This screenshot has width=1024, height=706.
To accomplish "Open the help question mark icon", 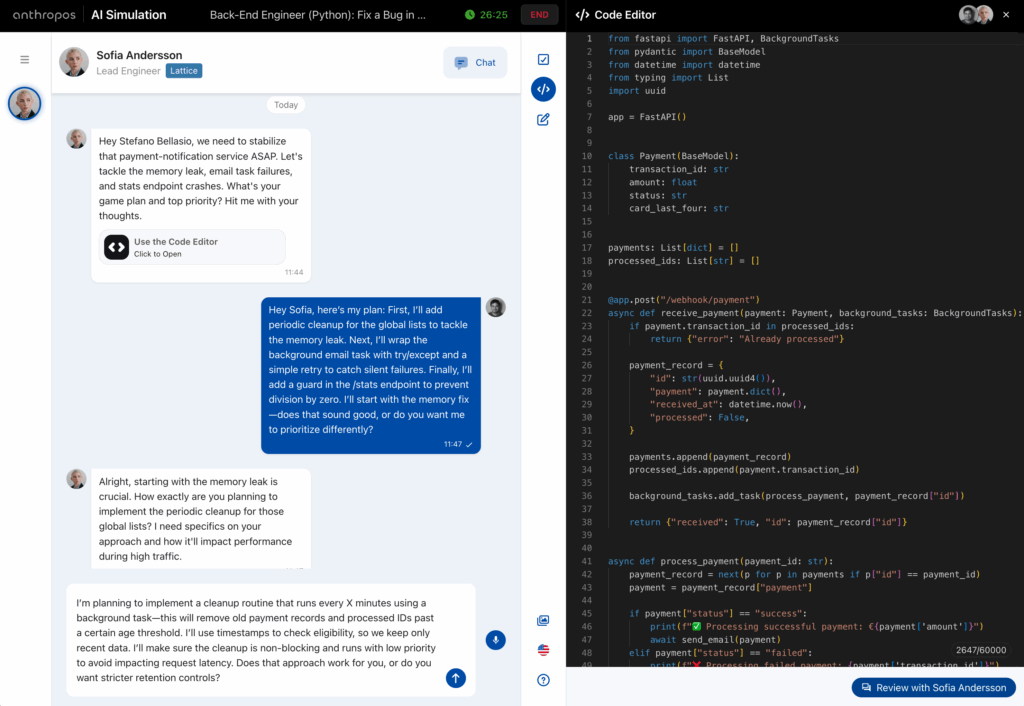I will [543, 680].
